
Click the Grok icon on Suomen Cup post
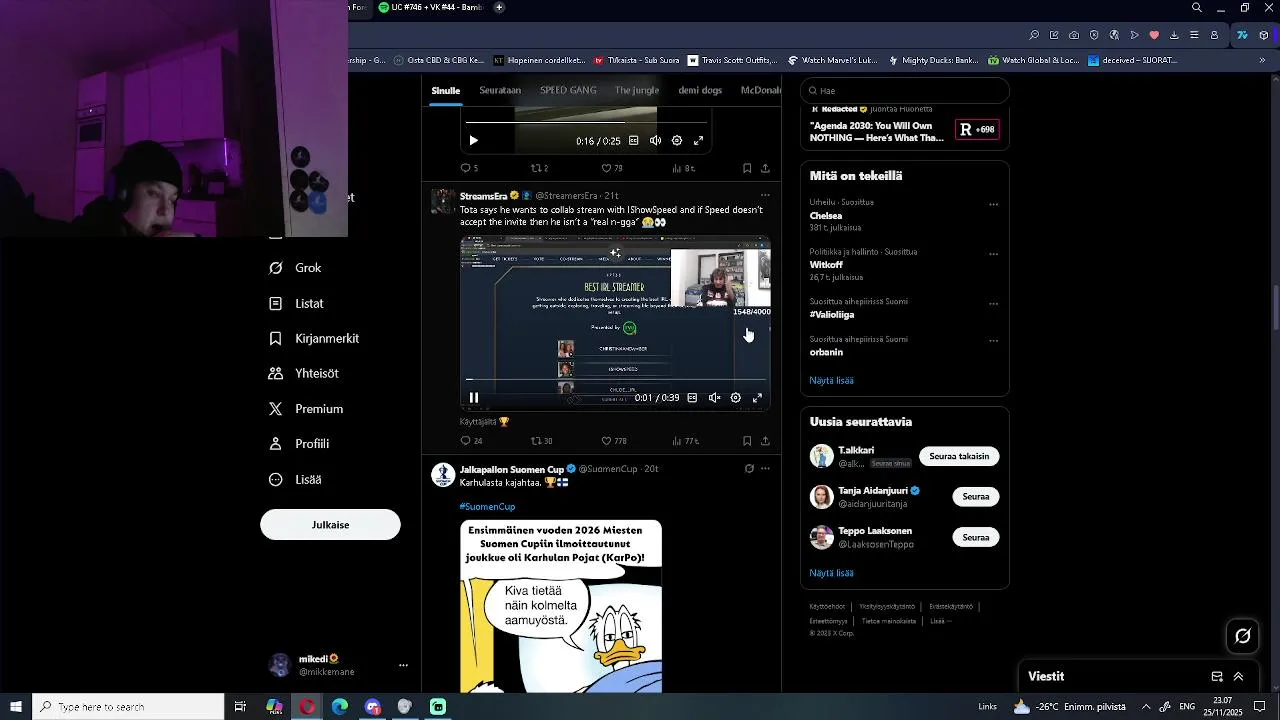click(x=749, y=468)
